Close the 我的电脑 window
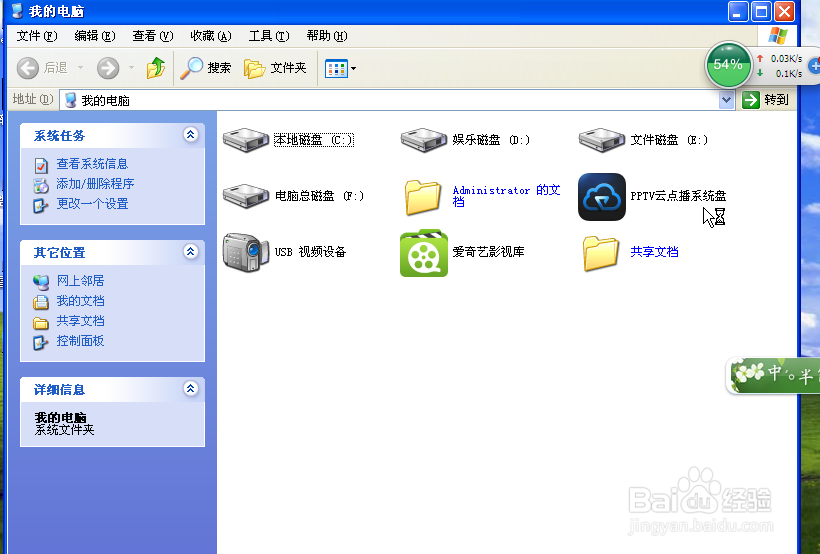Screen dimensions: 820x554 click(784, 12)
